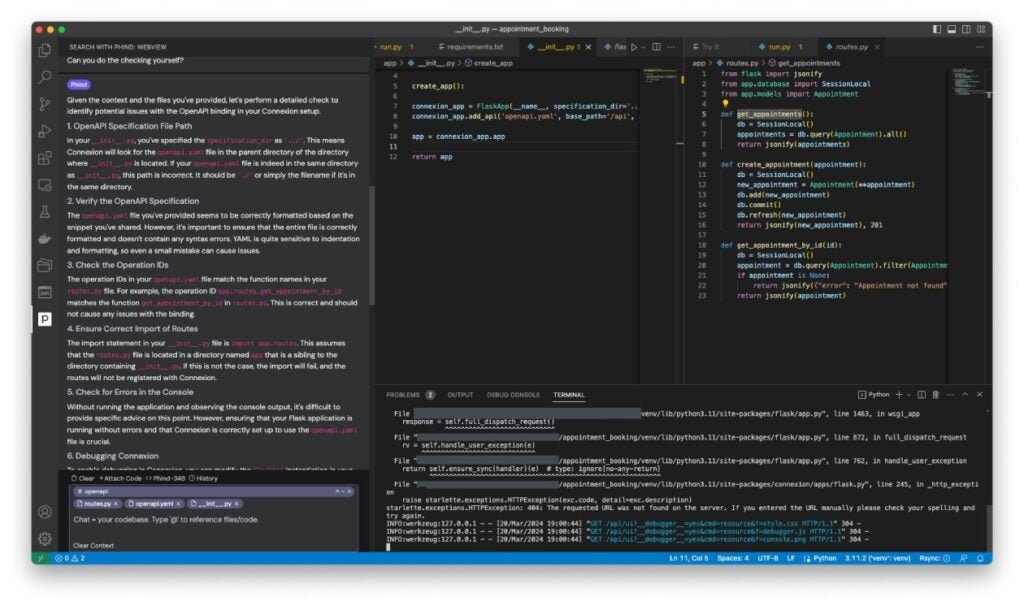Click Ln 11, Col 5 in status bar
Image resolution: width=1024 pixels, height=606 pixels.
pos(688,558)
